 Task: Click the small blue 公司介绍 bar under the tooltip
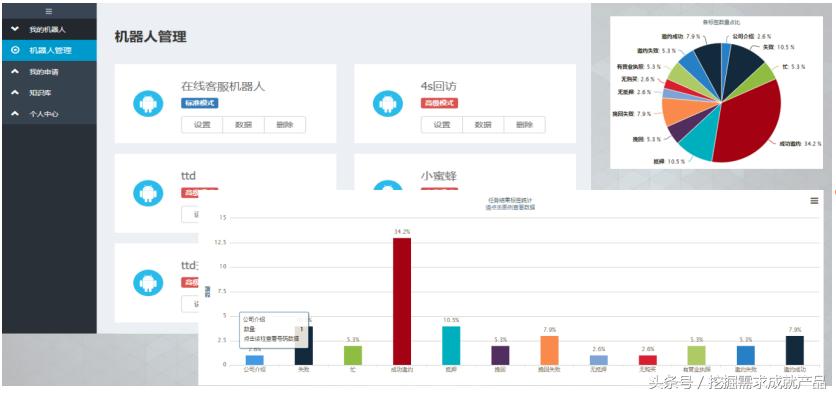[x=255, y=360]
